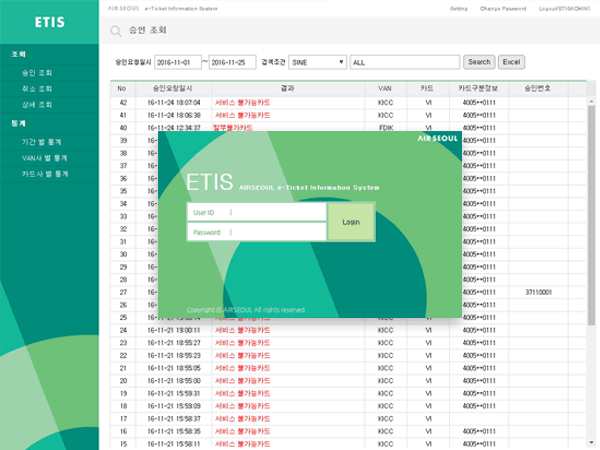Click the scrollbar down arrow
This screenshot has width=600, height=450.
tap(592, 443)
